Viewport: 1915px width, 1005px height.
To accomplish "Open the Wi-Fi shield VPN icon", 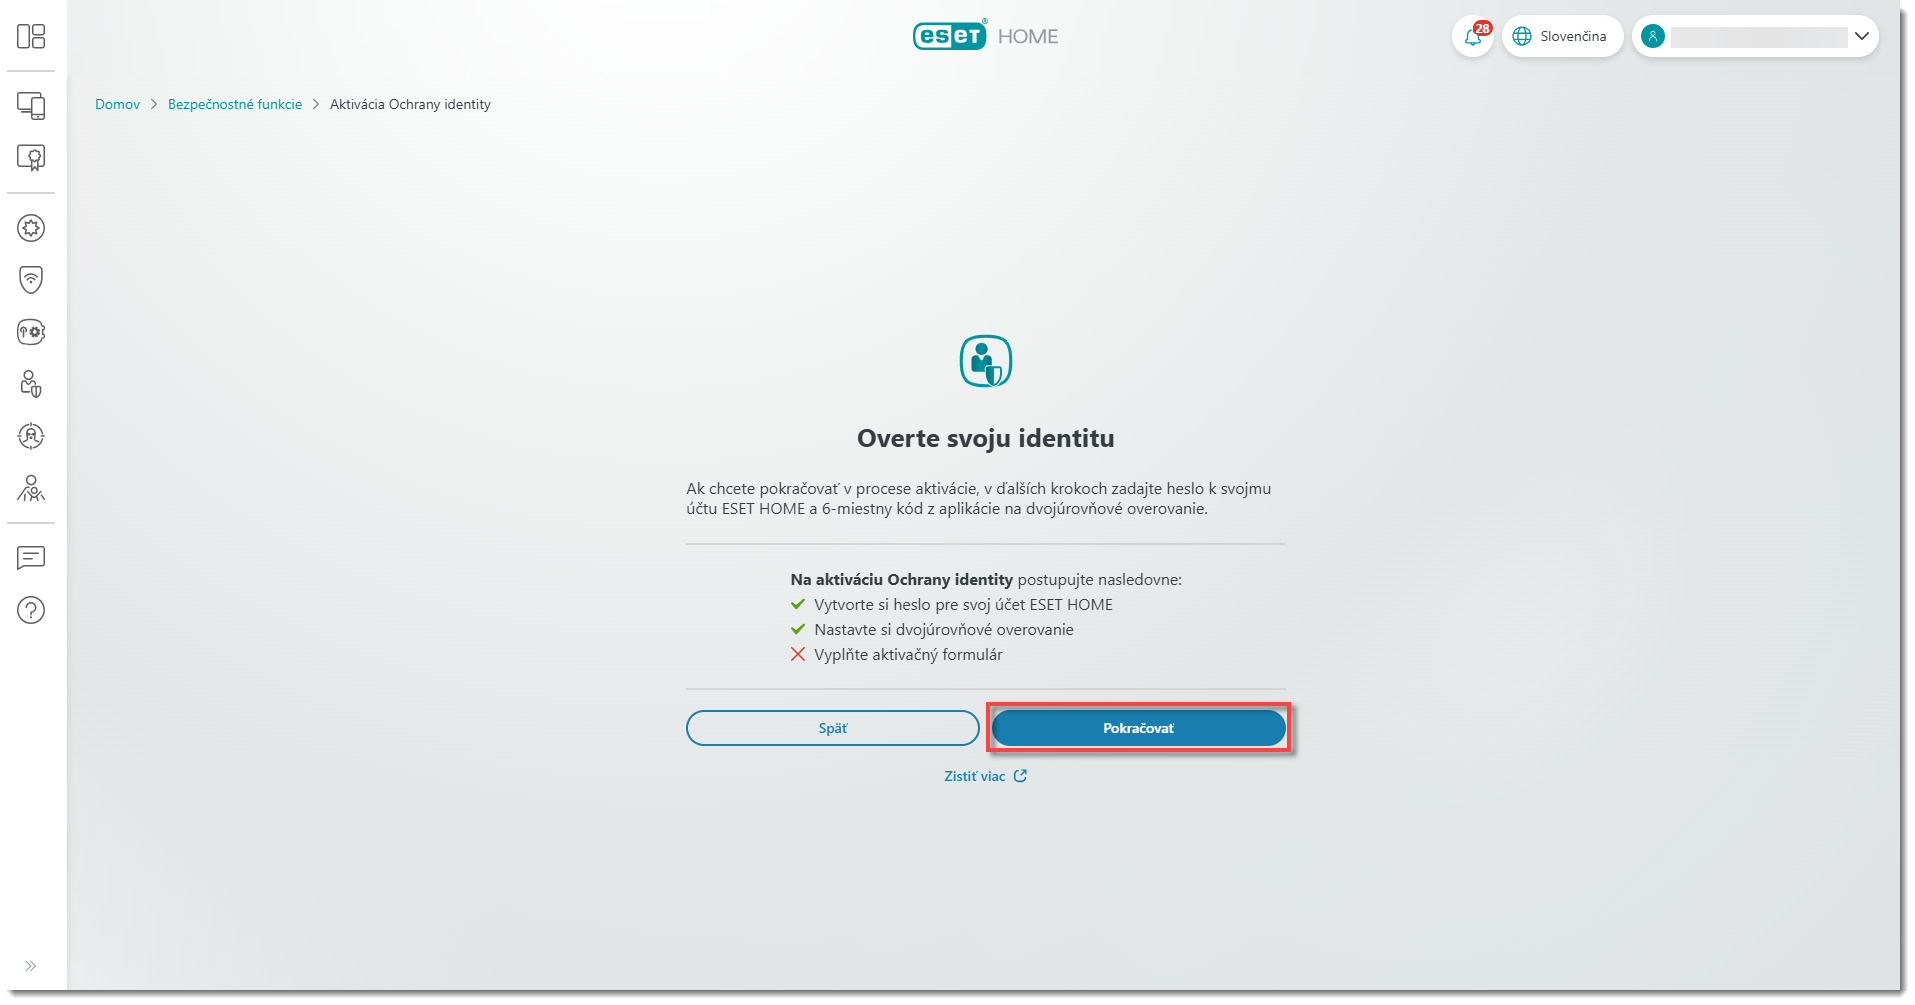I will click(x=31, y=280).
